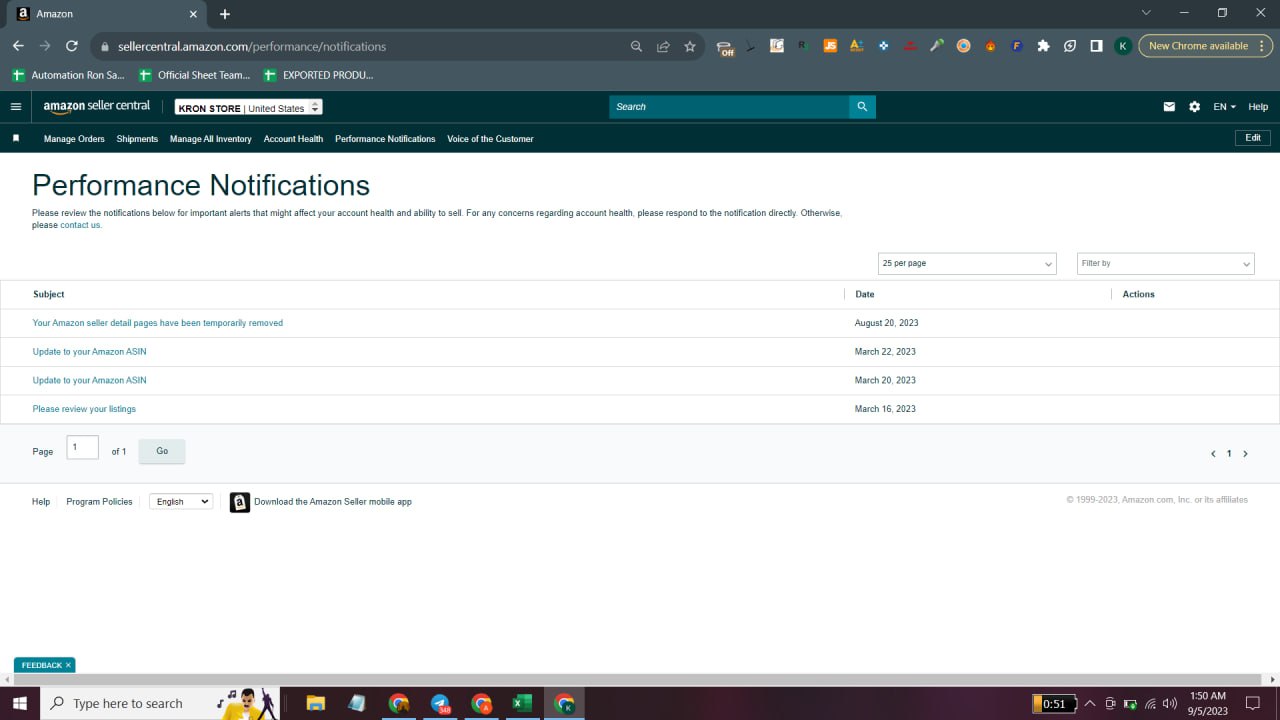Go to previous page with left chevron

coord(1213,454)
